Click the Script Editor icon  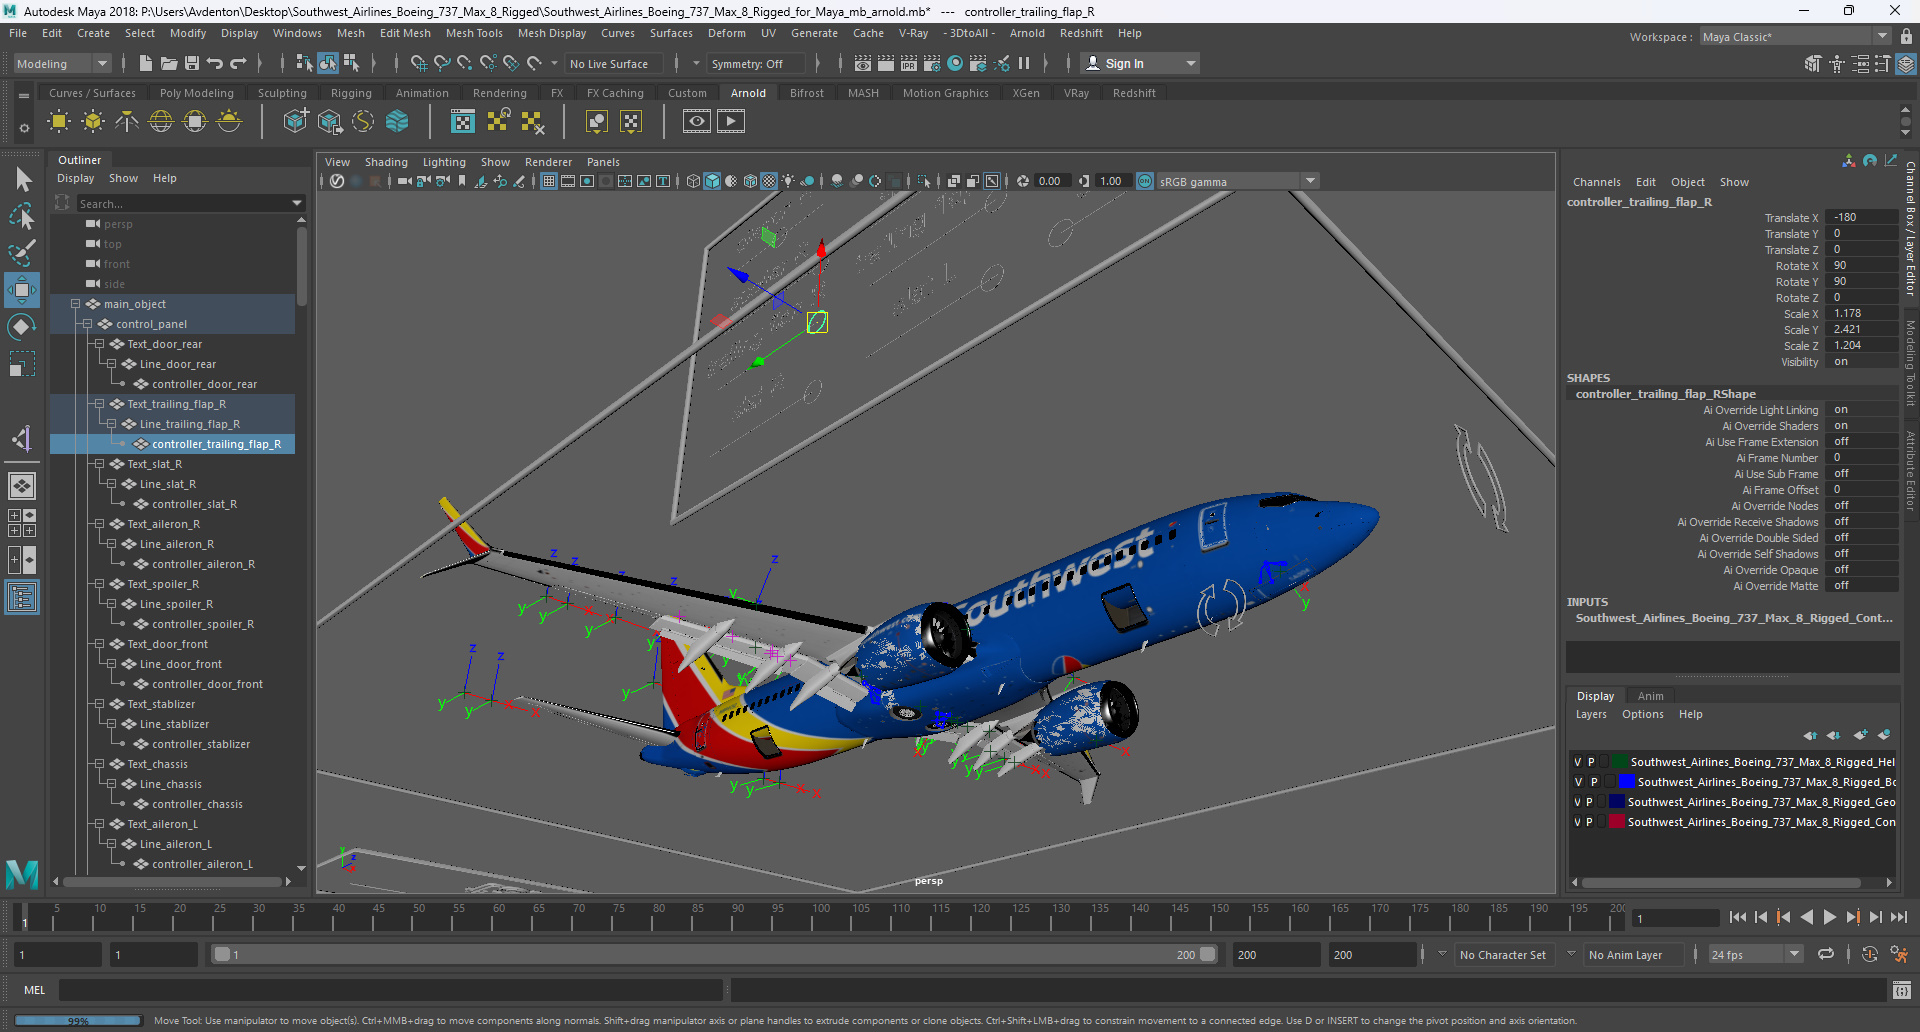(1902, 990)
